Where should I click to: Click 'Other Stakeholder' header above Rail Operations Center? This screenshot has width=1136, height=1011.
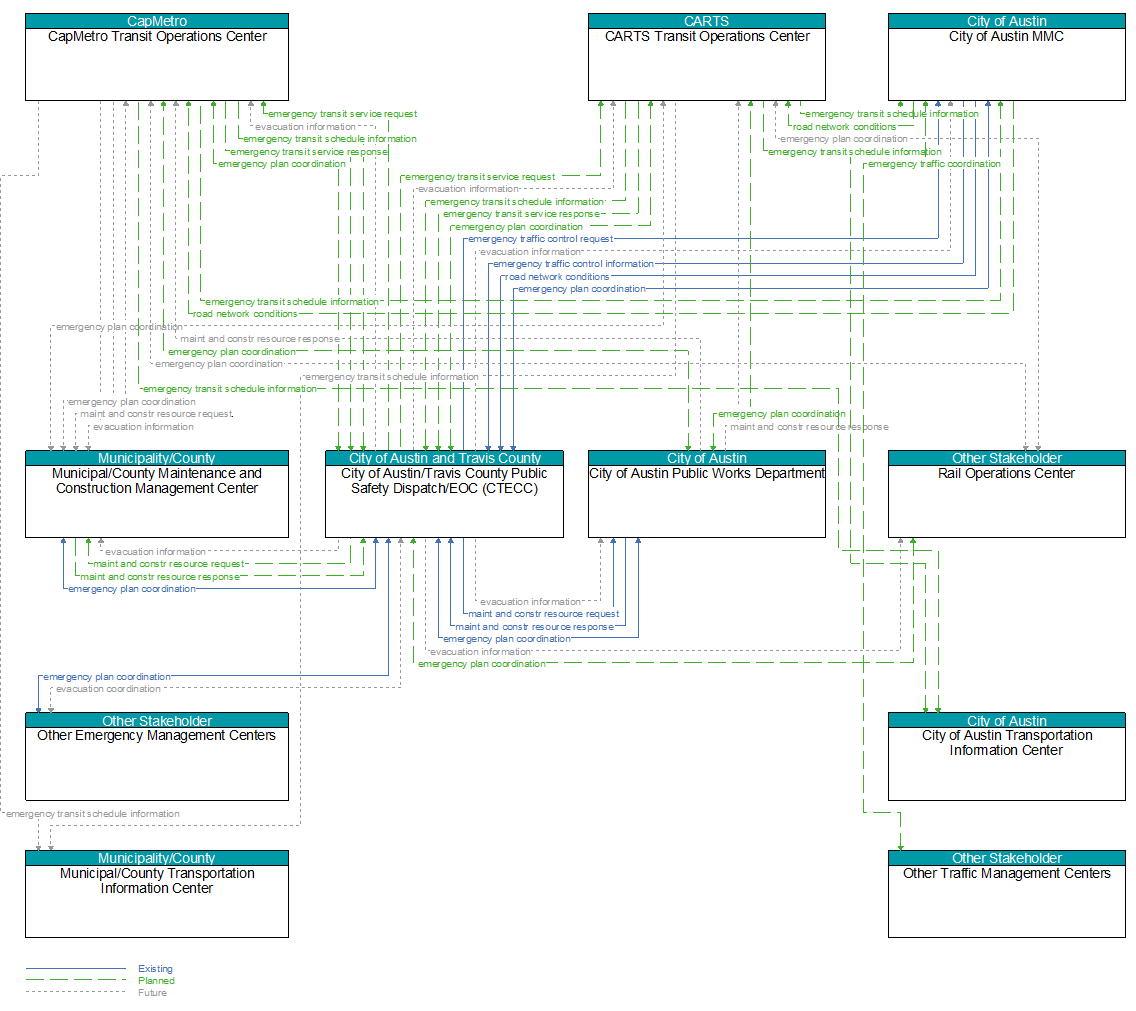point(1006,458)
